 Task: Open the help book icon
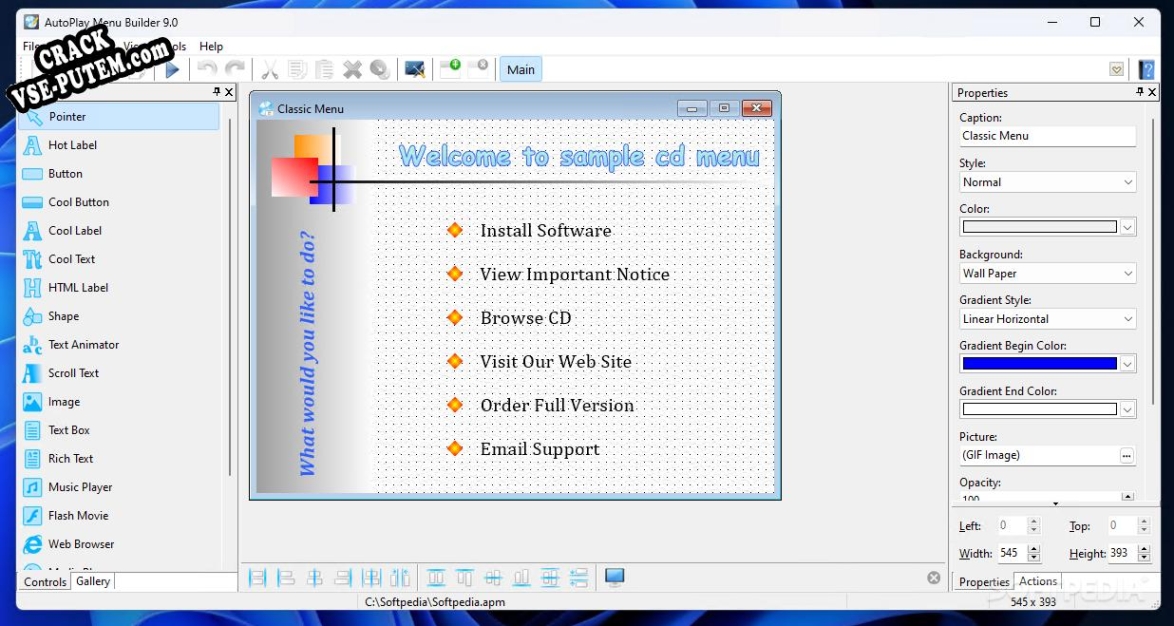[x=1146, y=70]
